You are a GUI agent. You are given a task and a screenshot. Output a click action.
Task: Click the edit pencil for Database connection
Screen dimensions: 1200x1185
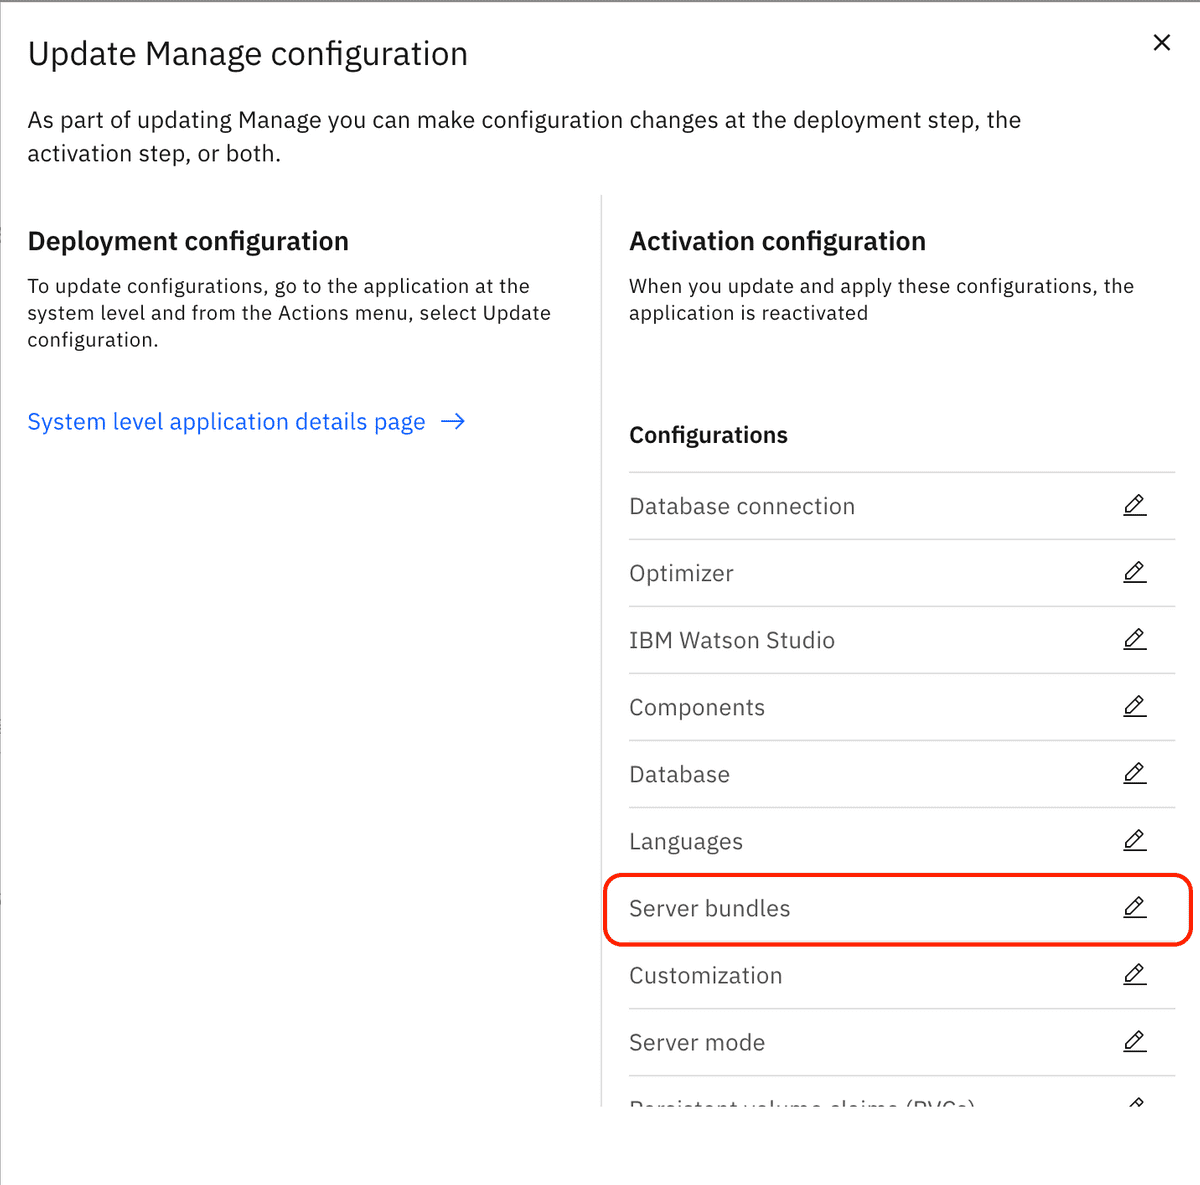click(1134, 506)
